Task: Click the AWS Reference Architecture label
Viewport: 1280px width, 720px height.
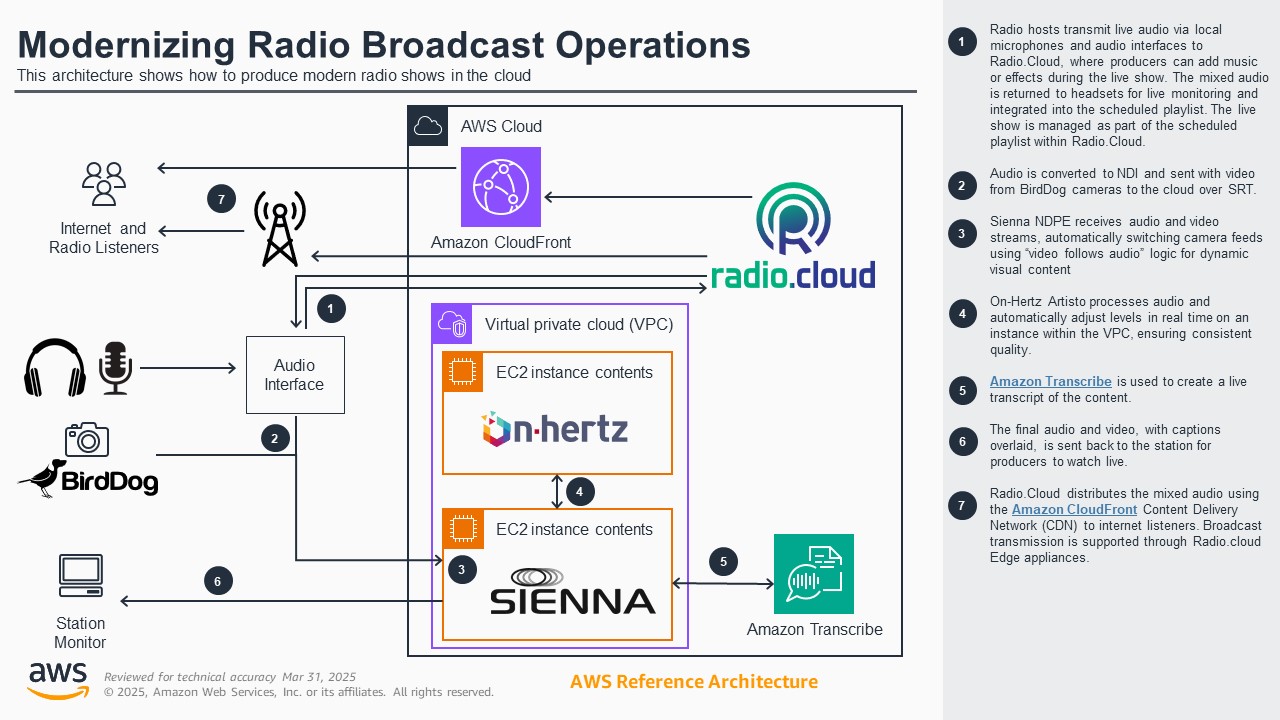Action: [x=694, y=682]
